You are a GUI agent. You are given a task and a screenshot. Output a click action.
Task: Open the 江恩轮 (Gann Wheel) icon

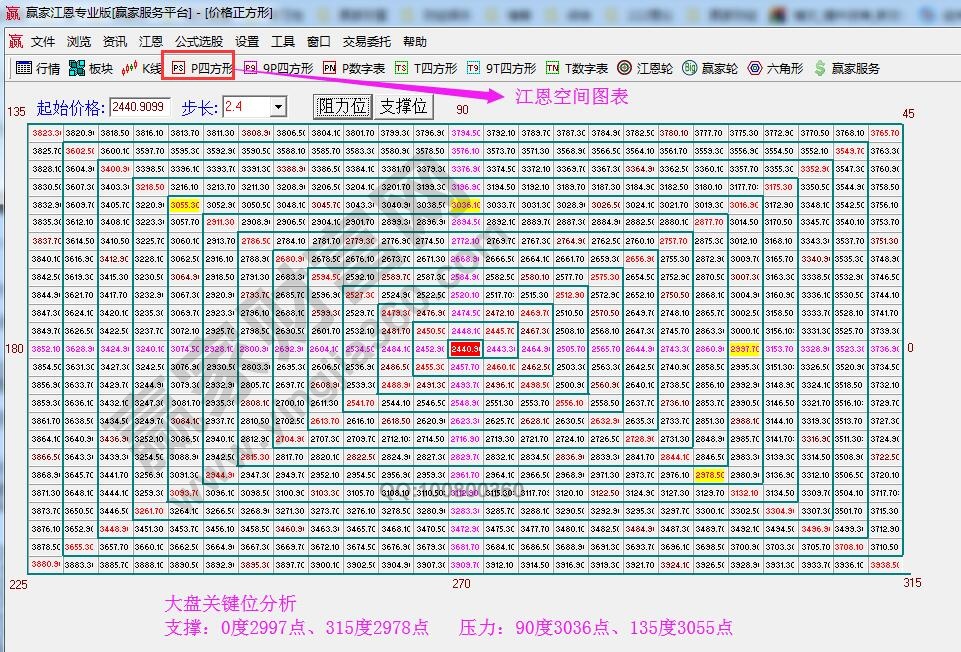pos(627,68)
